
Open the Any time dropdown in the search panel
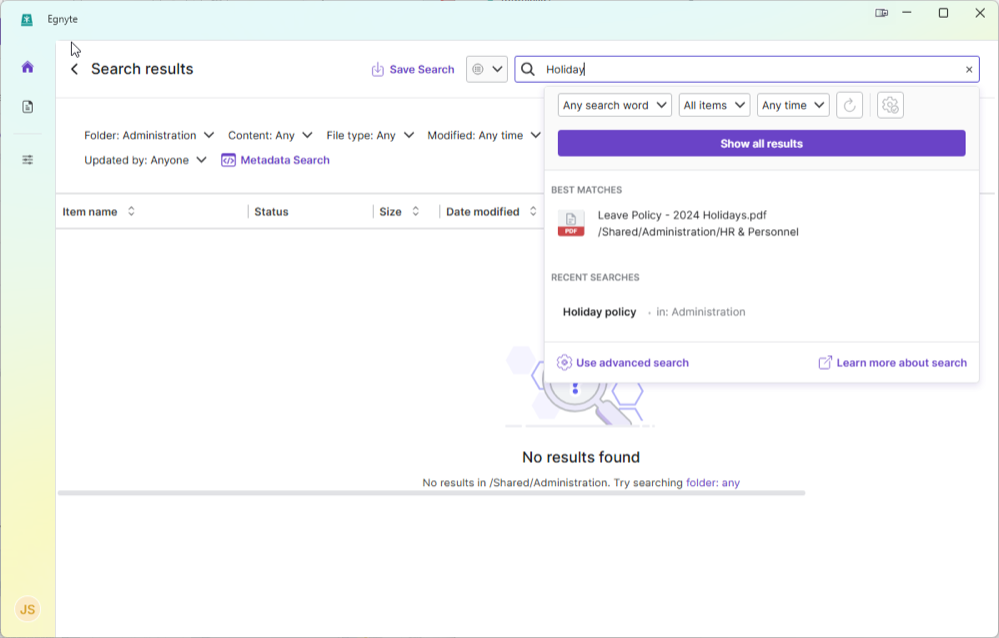pyautogui.click(x=793, y=105)
